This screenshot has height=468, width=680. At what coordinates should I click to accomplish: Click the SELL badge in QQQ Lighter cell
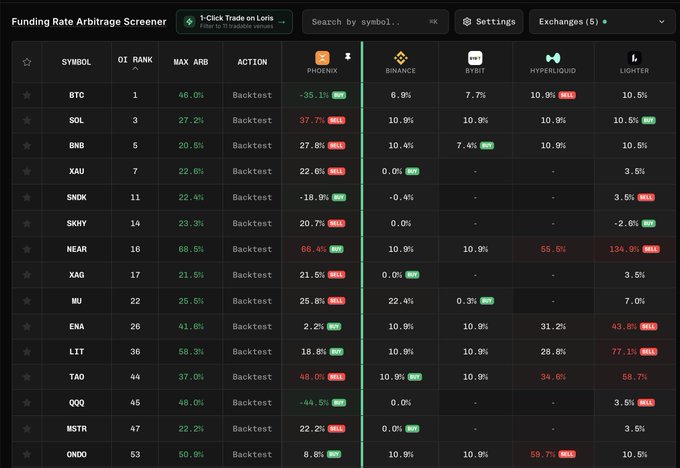click(x=646, y=403)
